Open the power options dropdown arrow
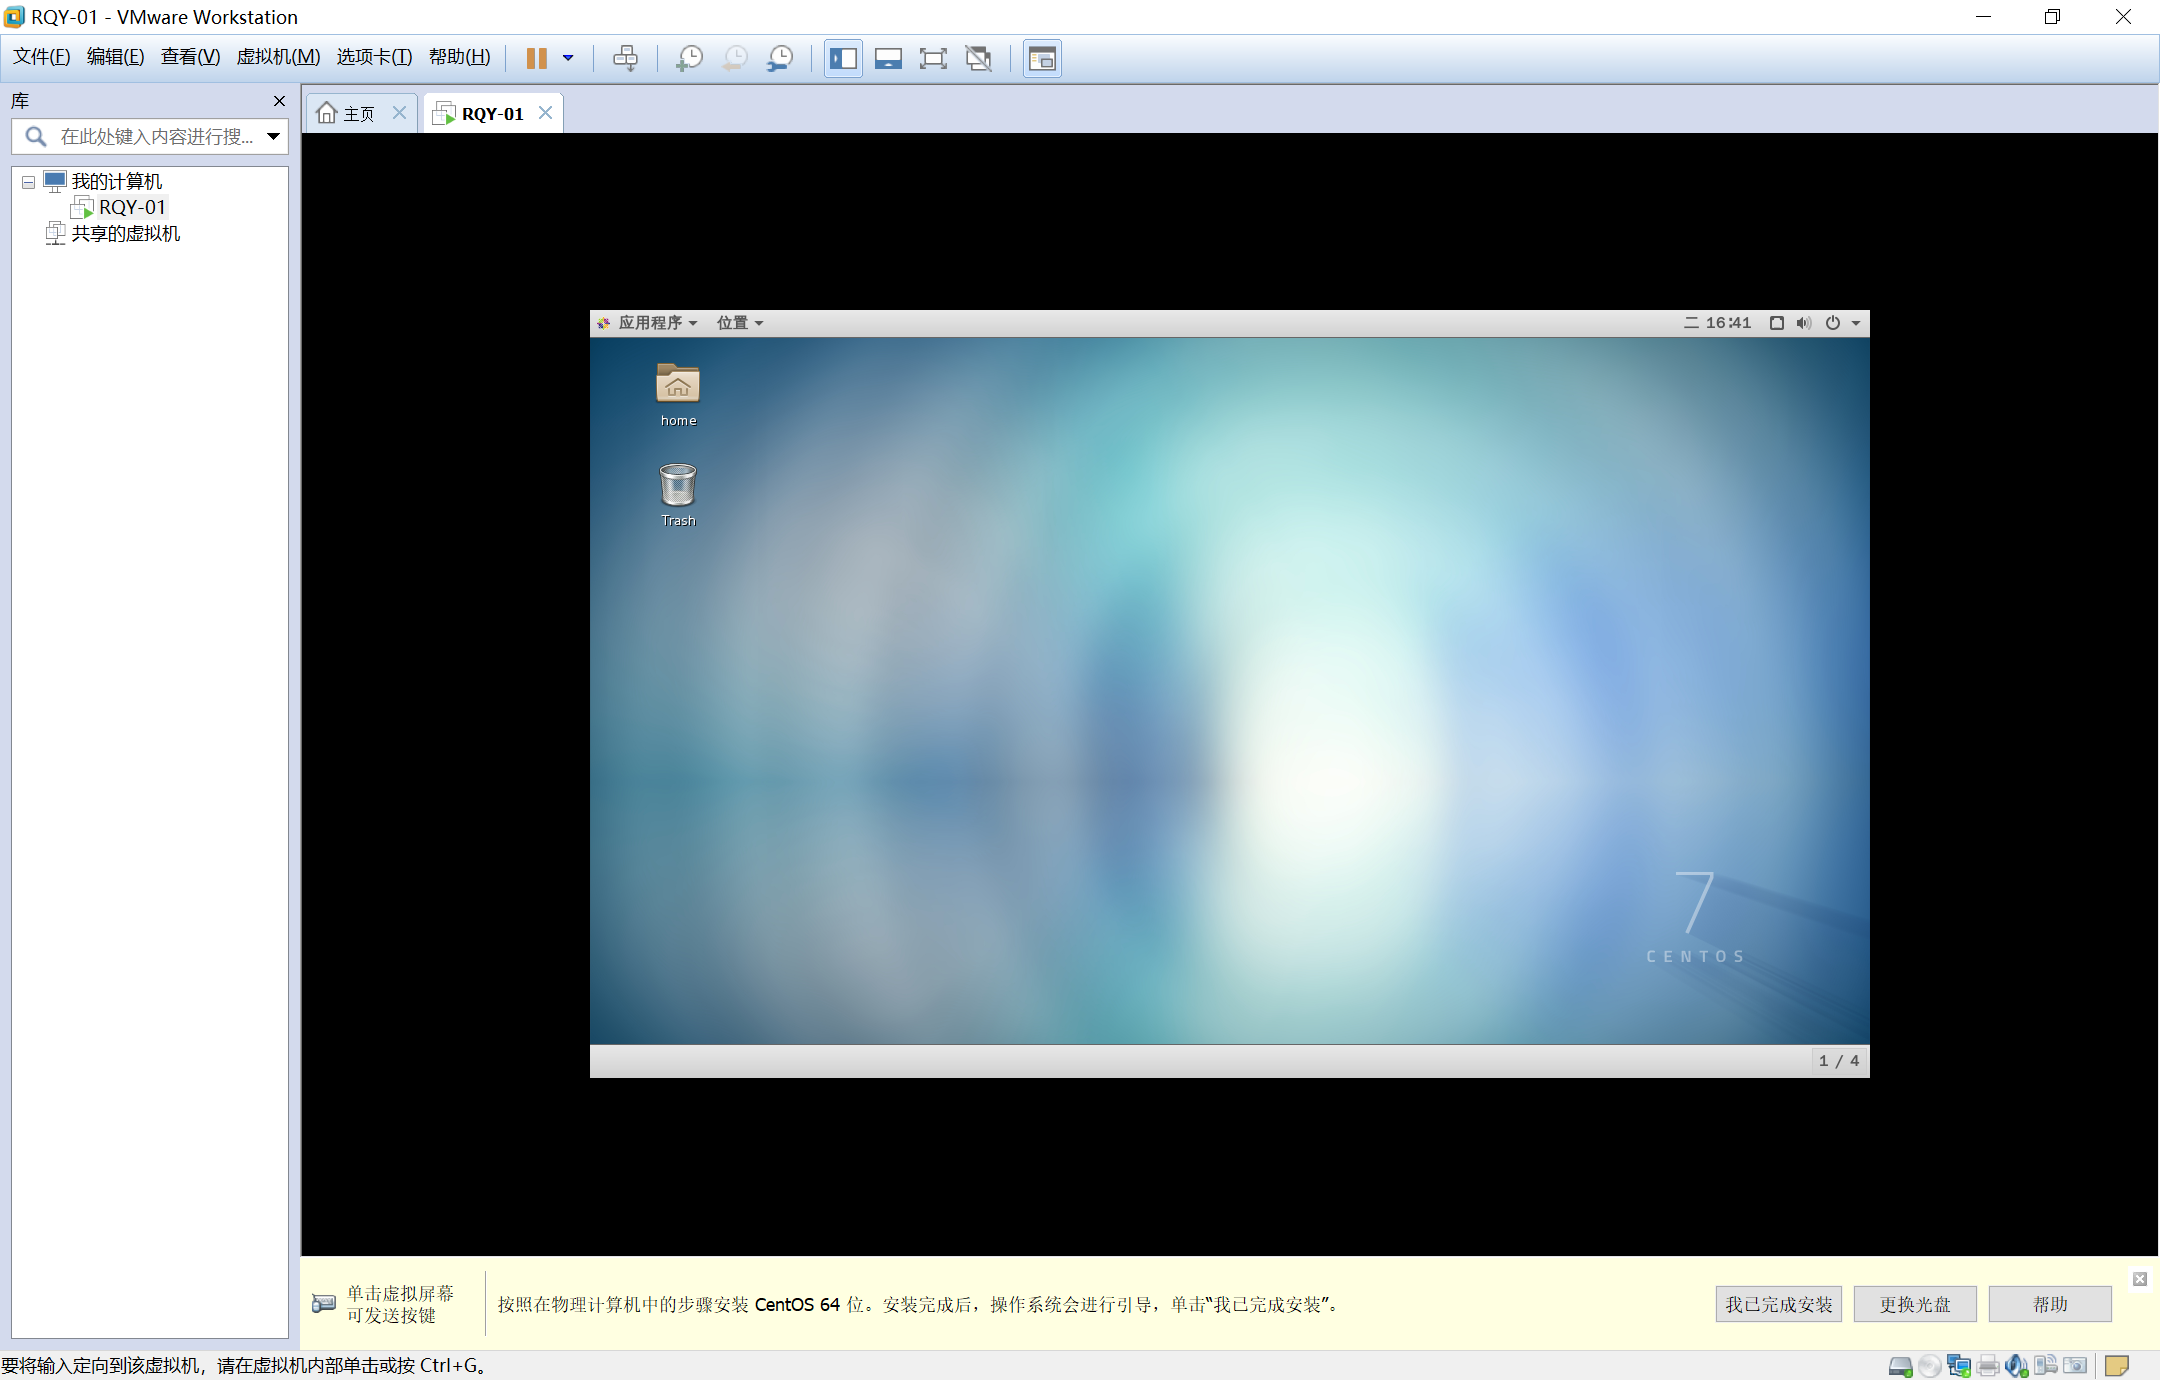The height and width of the screenshot is (1380, 2160). click(x=568, y=58)
